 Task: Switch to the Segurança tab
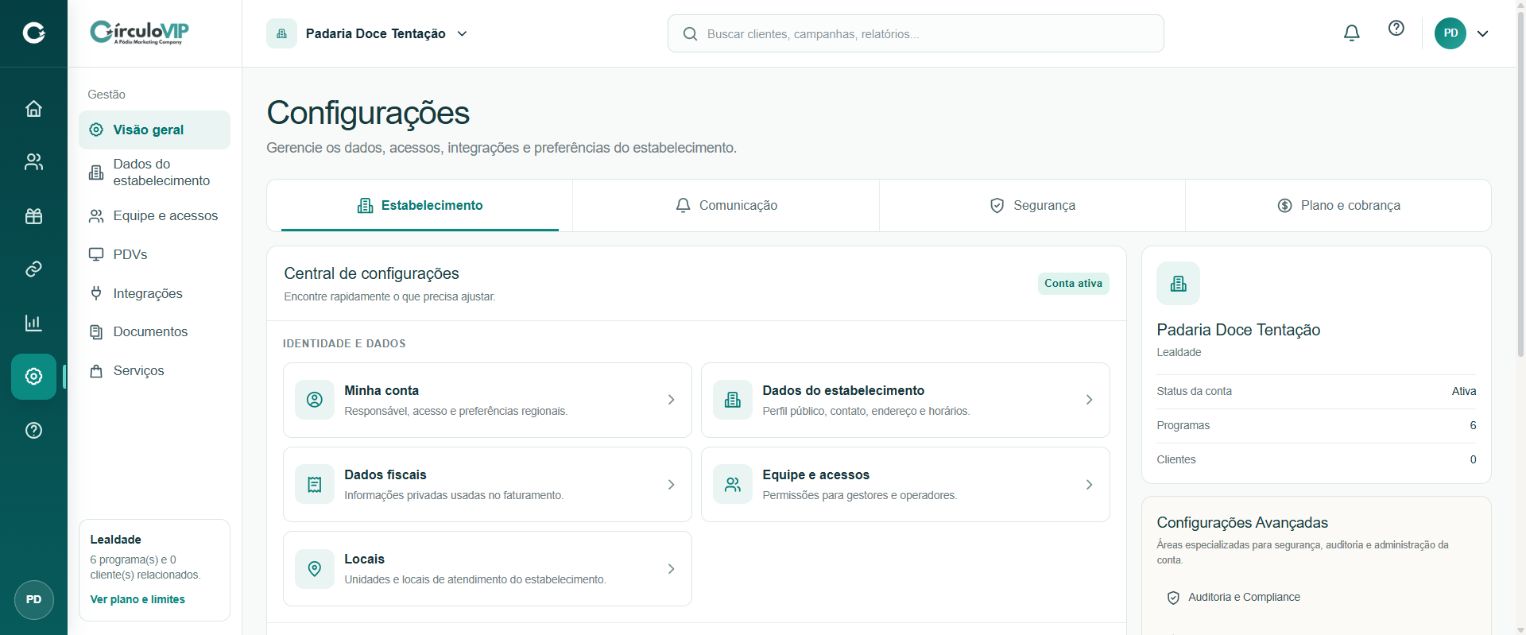click(1032, 205)
